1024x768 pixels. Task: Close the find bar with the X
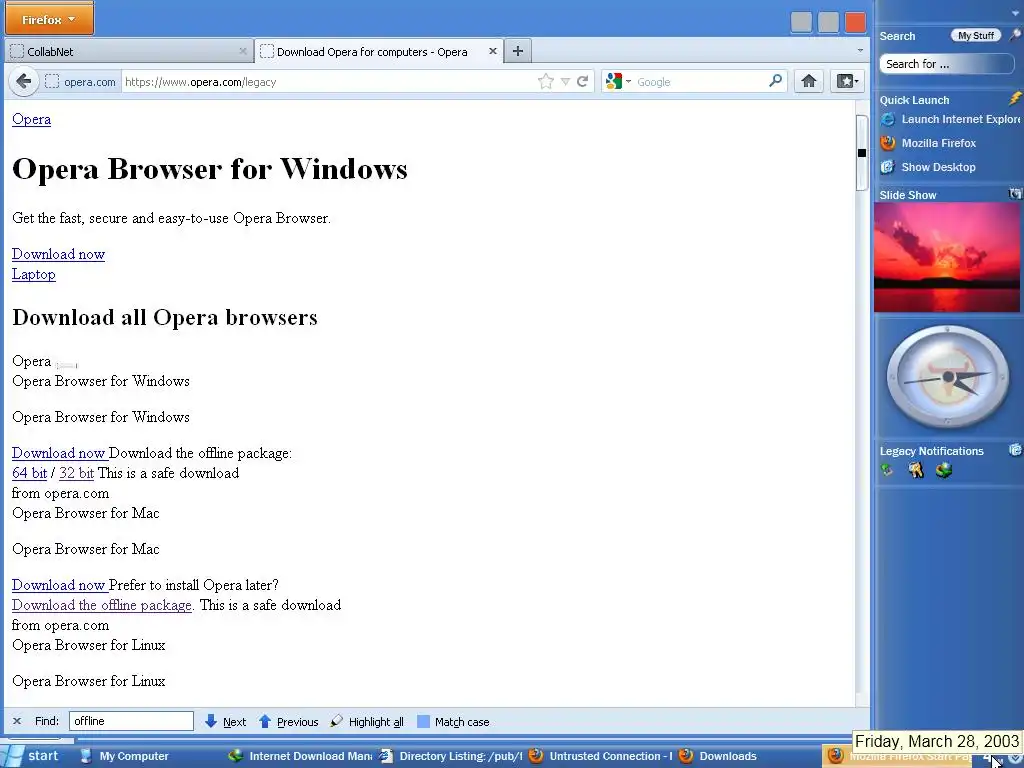(x=17, y=721)
